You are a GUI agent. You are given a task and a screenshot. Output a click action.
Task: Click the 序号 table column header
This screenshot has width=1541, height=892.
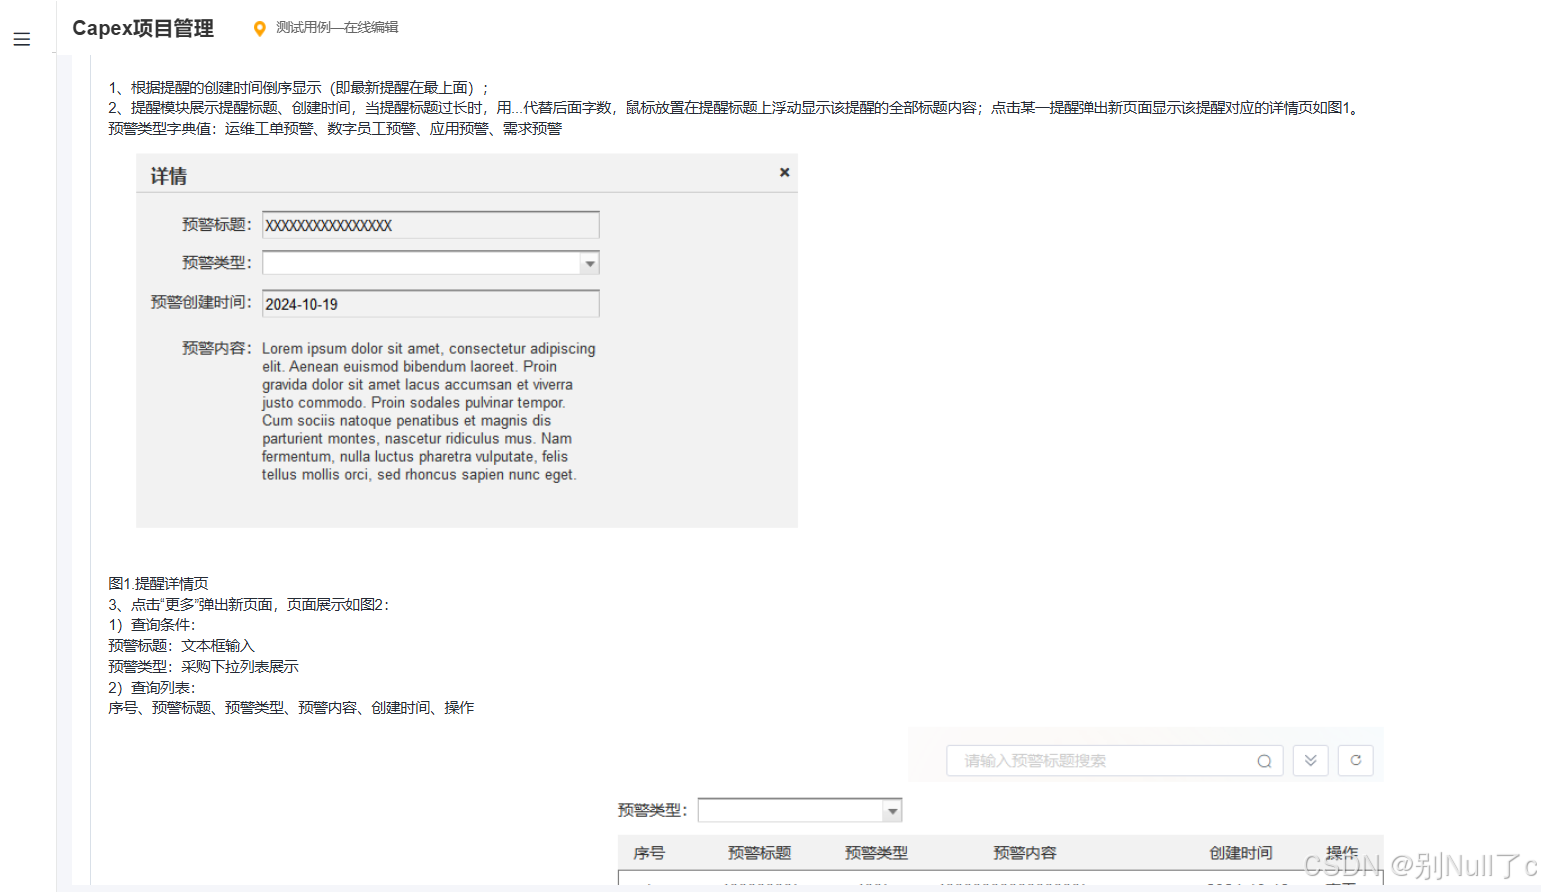[650, 852]
